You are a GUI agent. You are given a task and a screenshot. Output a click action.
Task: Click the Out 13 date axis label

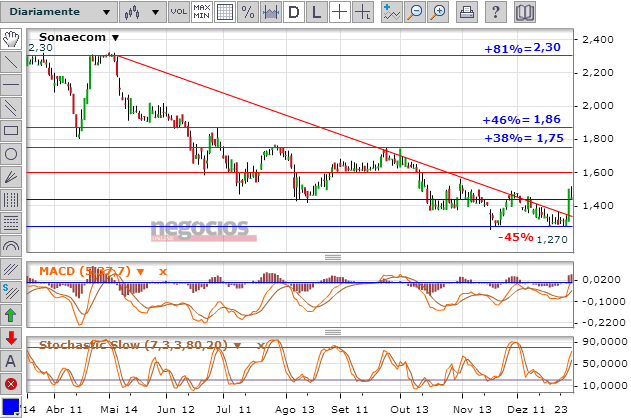pos(409,410)
